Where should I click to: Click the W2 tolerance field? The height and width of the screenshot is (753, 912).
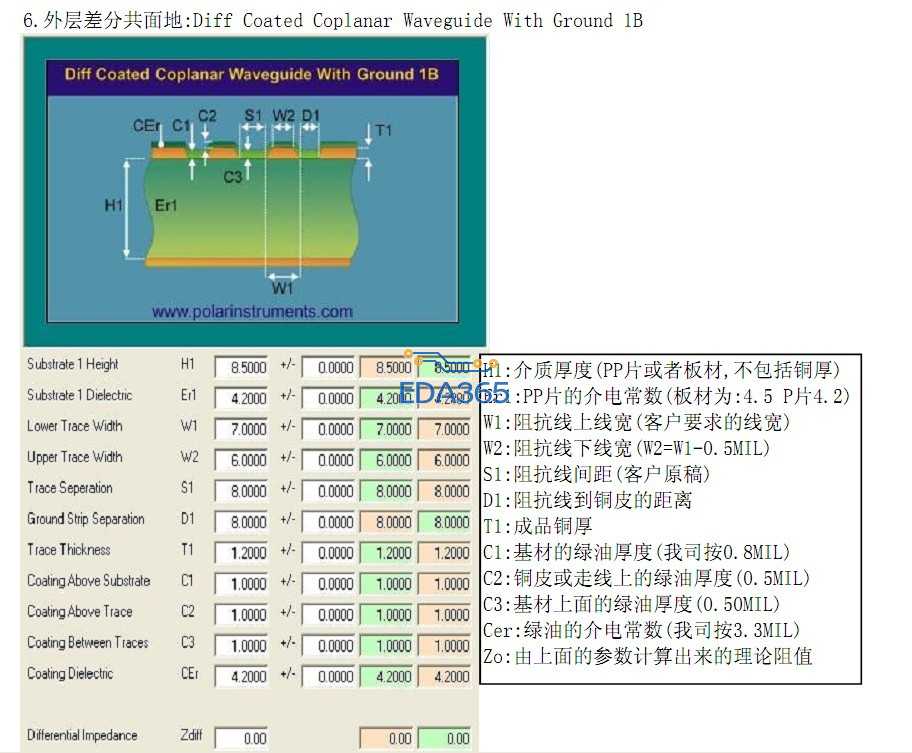coord(328,460)
